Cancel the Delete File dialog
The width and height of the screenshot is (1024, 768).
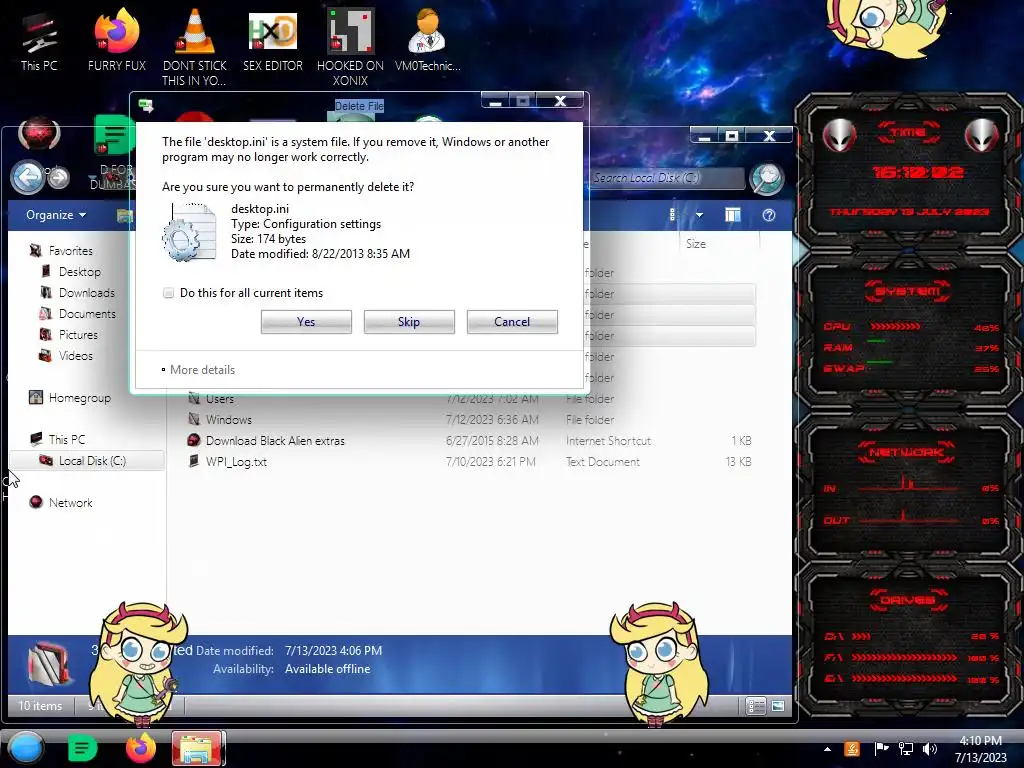tap(512, 322)
